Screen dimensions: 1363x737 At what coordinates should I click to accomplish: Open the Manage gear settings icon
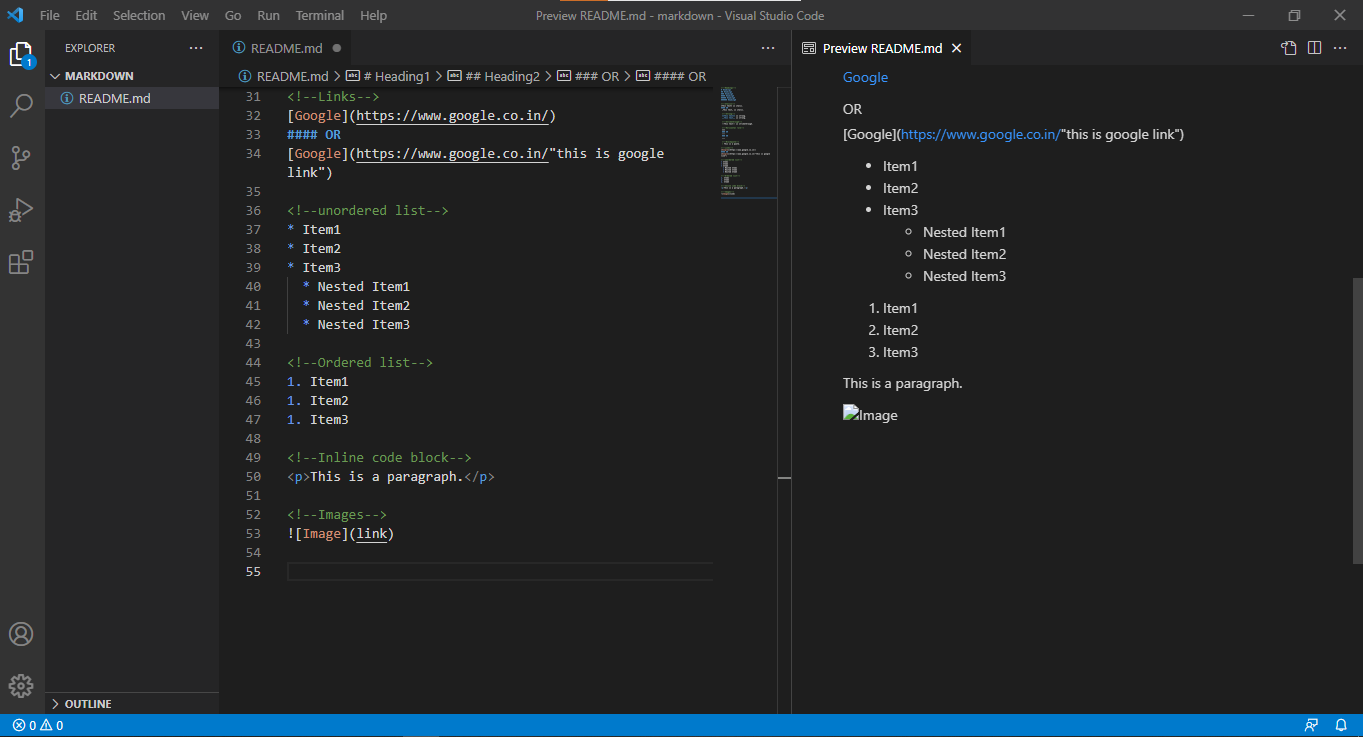coord(21,686)
